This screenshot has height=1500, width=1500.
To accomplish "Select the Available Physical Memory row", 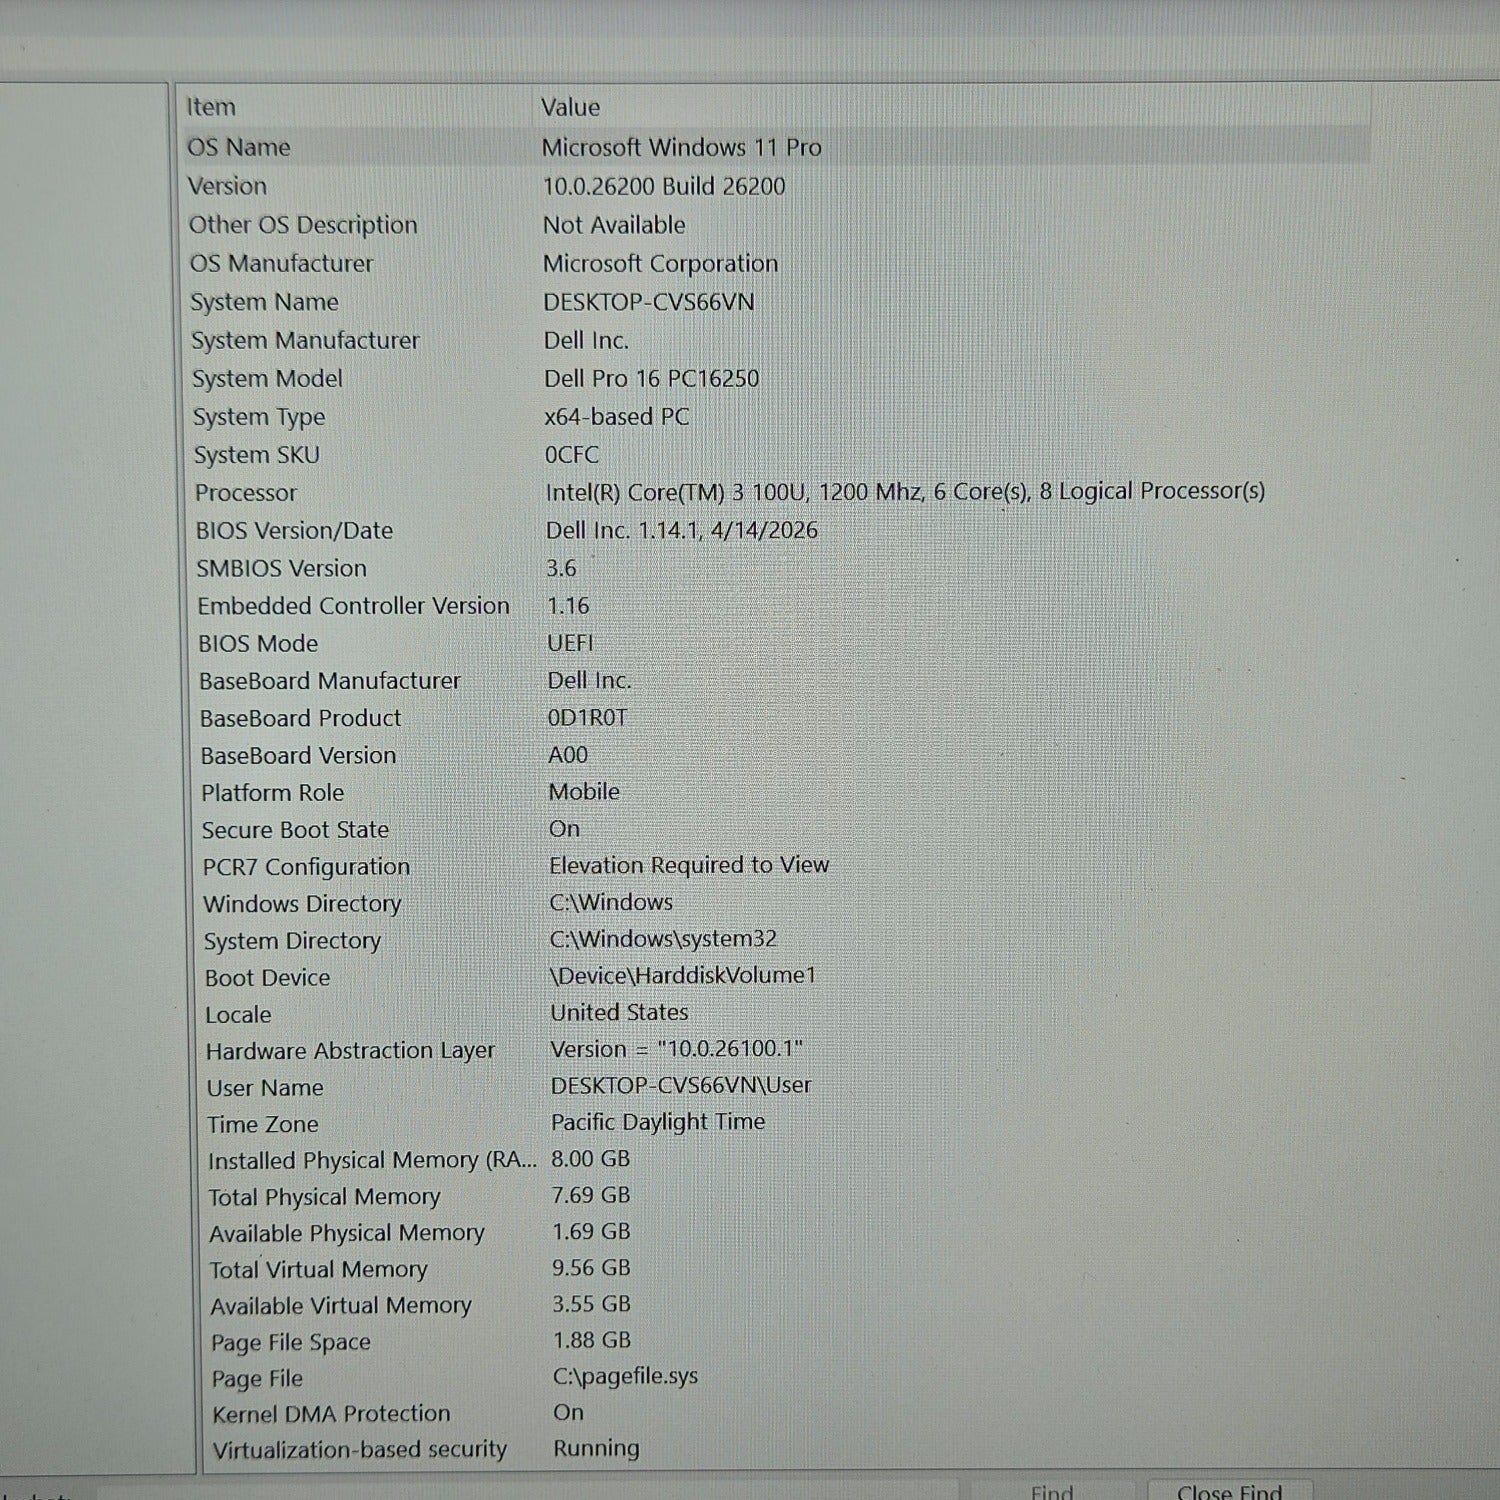I will [346, 1233].
